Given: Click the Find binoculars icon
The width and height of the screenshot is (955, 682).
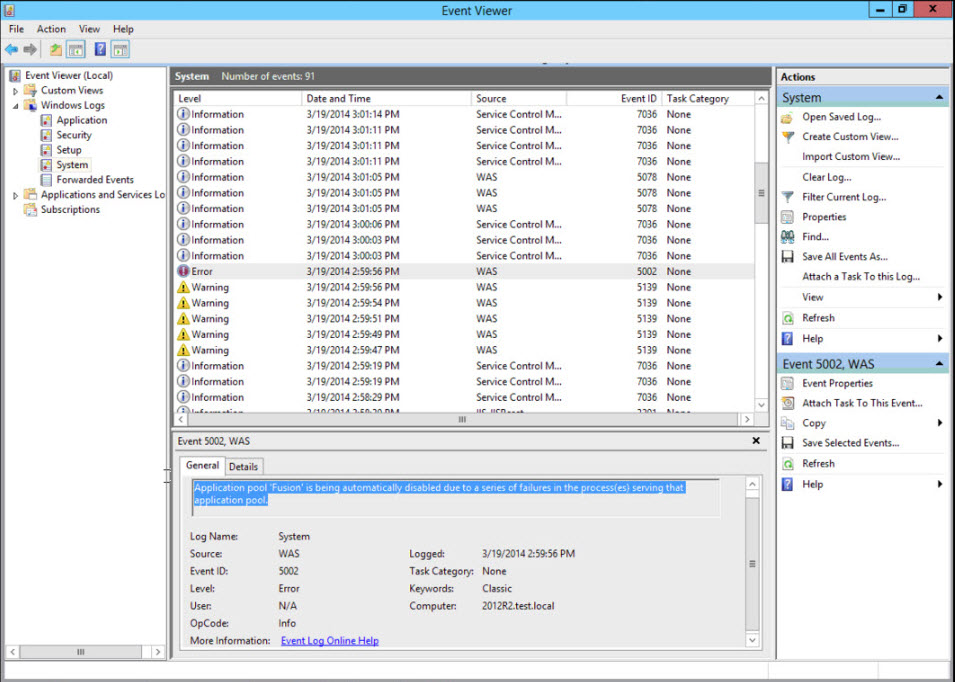Looking at the screenshot, I should (x=788, y=237).
